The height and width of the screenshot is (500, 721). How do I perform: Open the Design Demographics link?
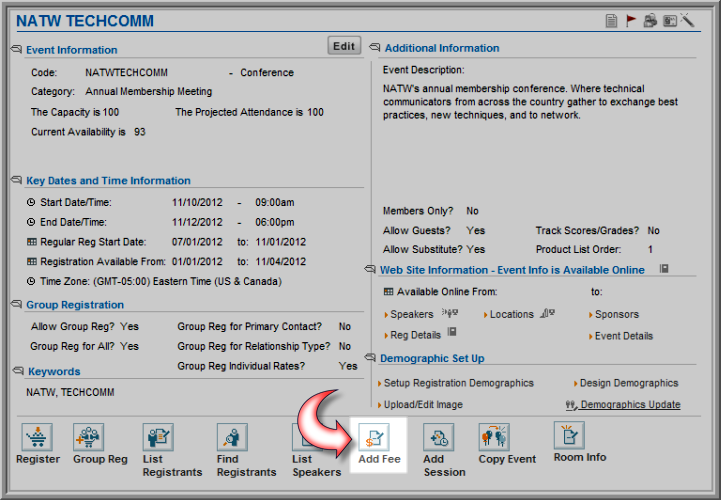coord(629,383)
